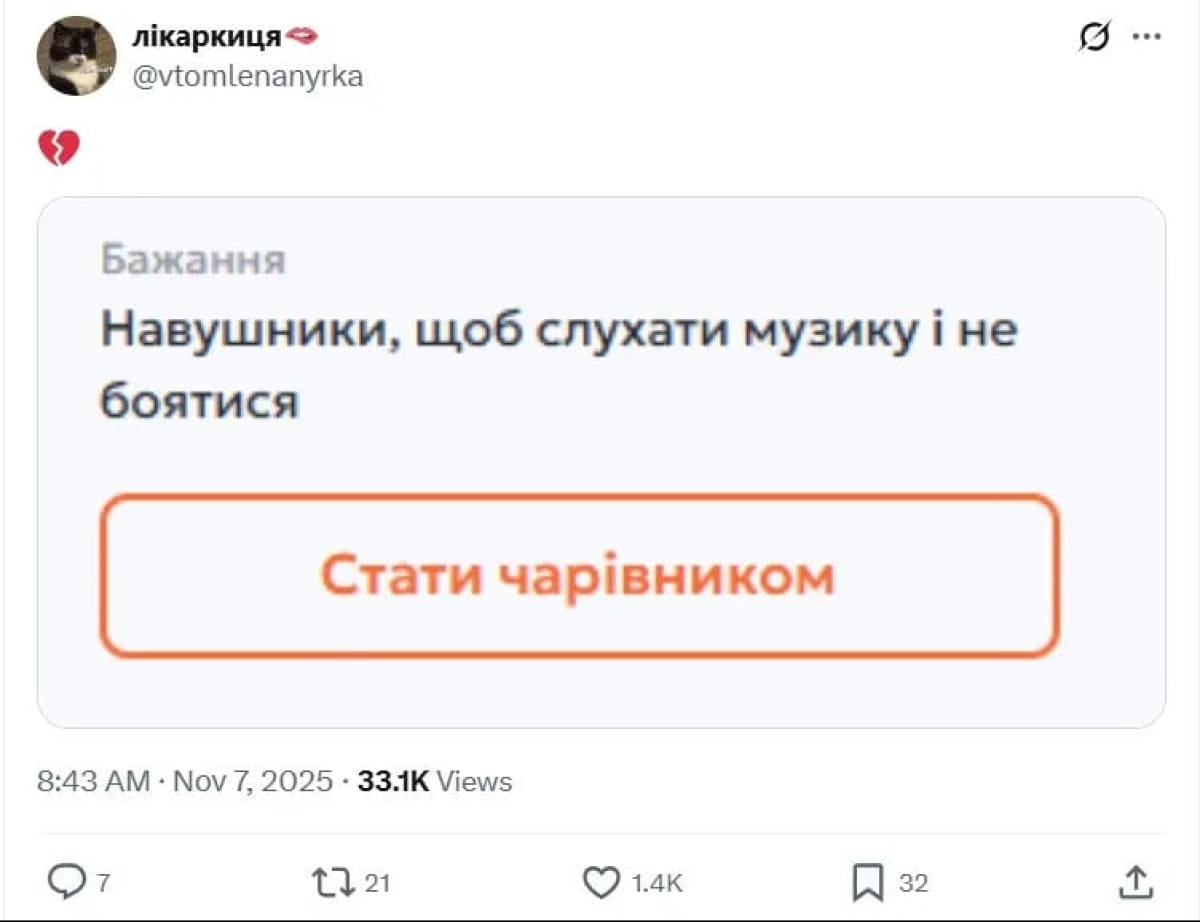This screenshot has height=922, width=1200.
Task: Click the share upload-arrow icon
Action: (1134, 882)
